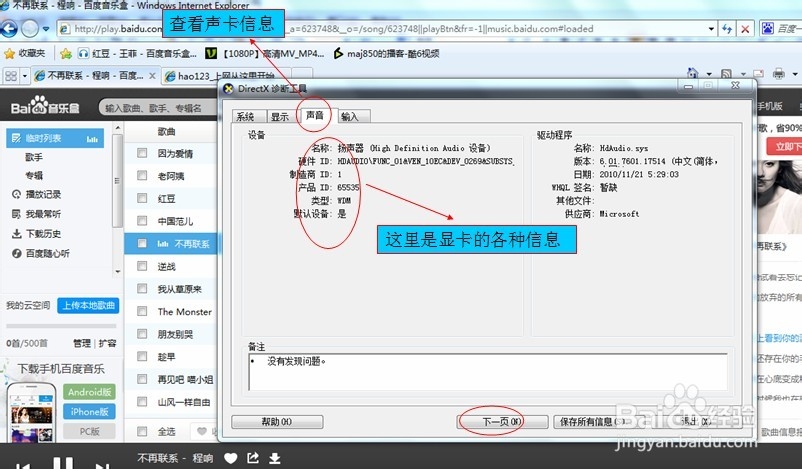Open 下载历史 in the sidebar

(36, 234)
